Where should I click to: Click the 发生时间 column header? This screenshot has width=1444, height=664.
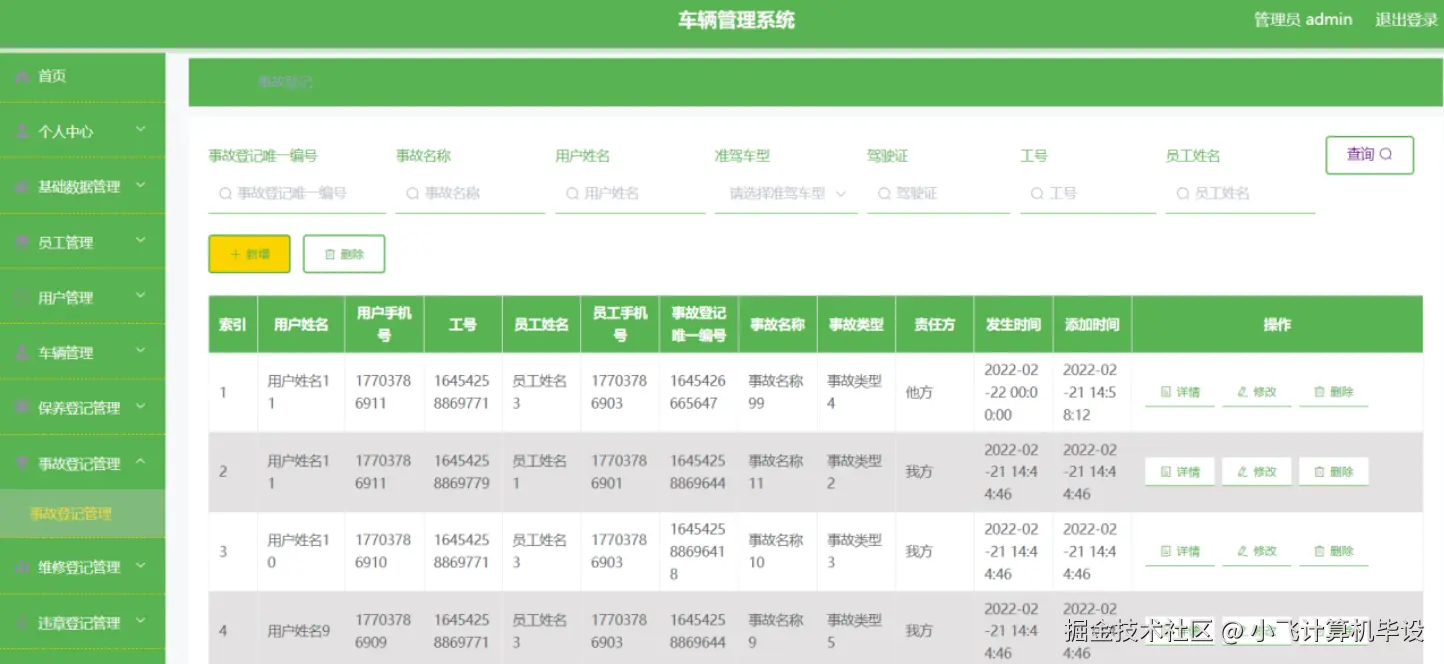(x=1013, y=324)
